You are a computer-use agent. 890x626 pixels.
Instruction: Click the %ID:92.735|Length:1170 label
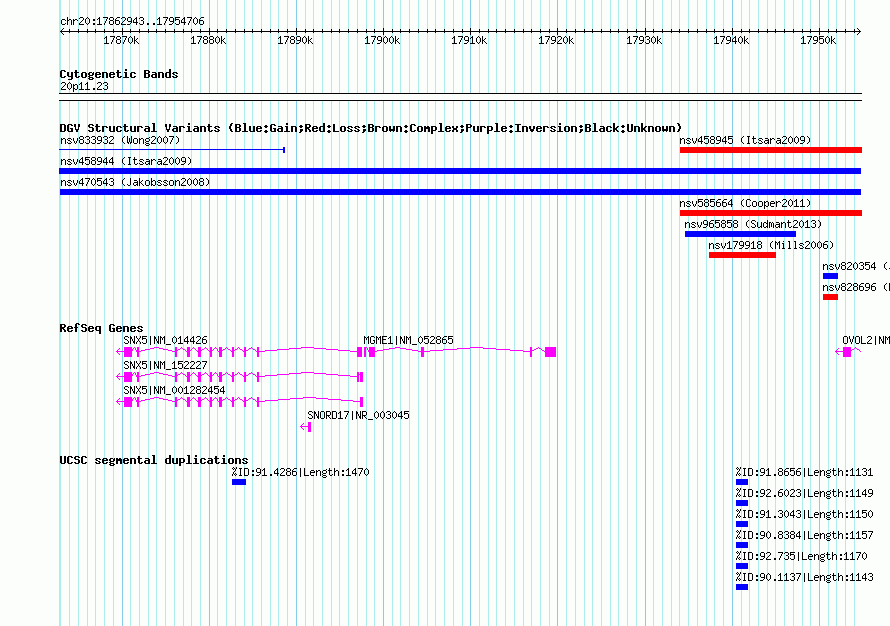coord(801,556)
